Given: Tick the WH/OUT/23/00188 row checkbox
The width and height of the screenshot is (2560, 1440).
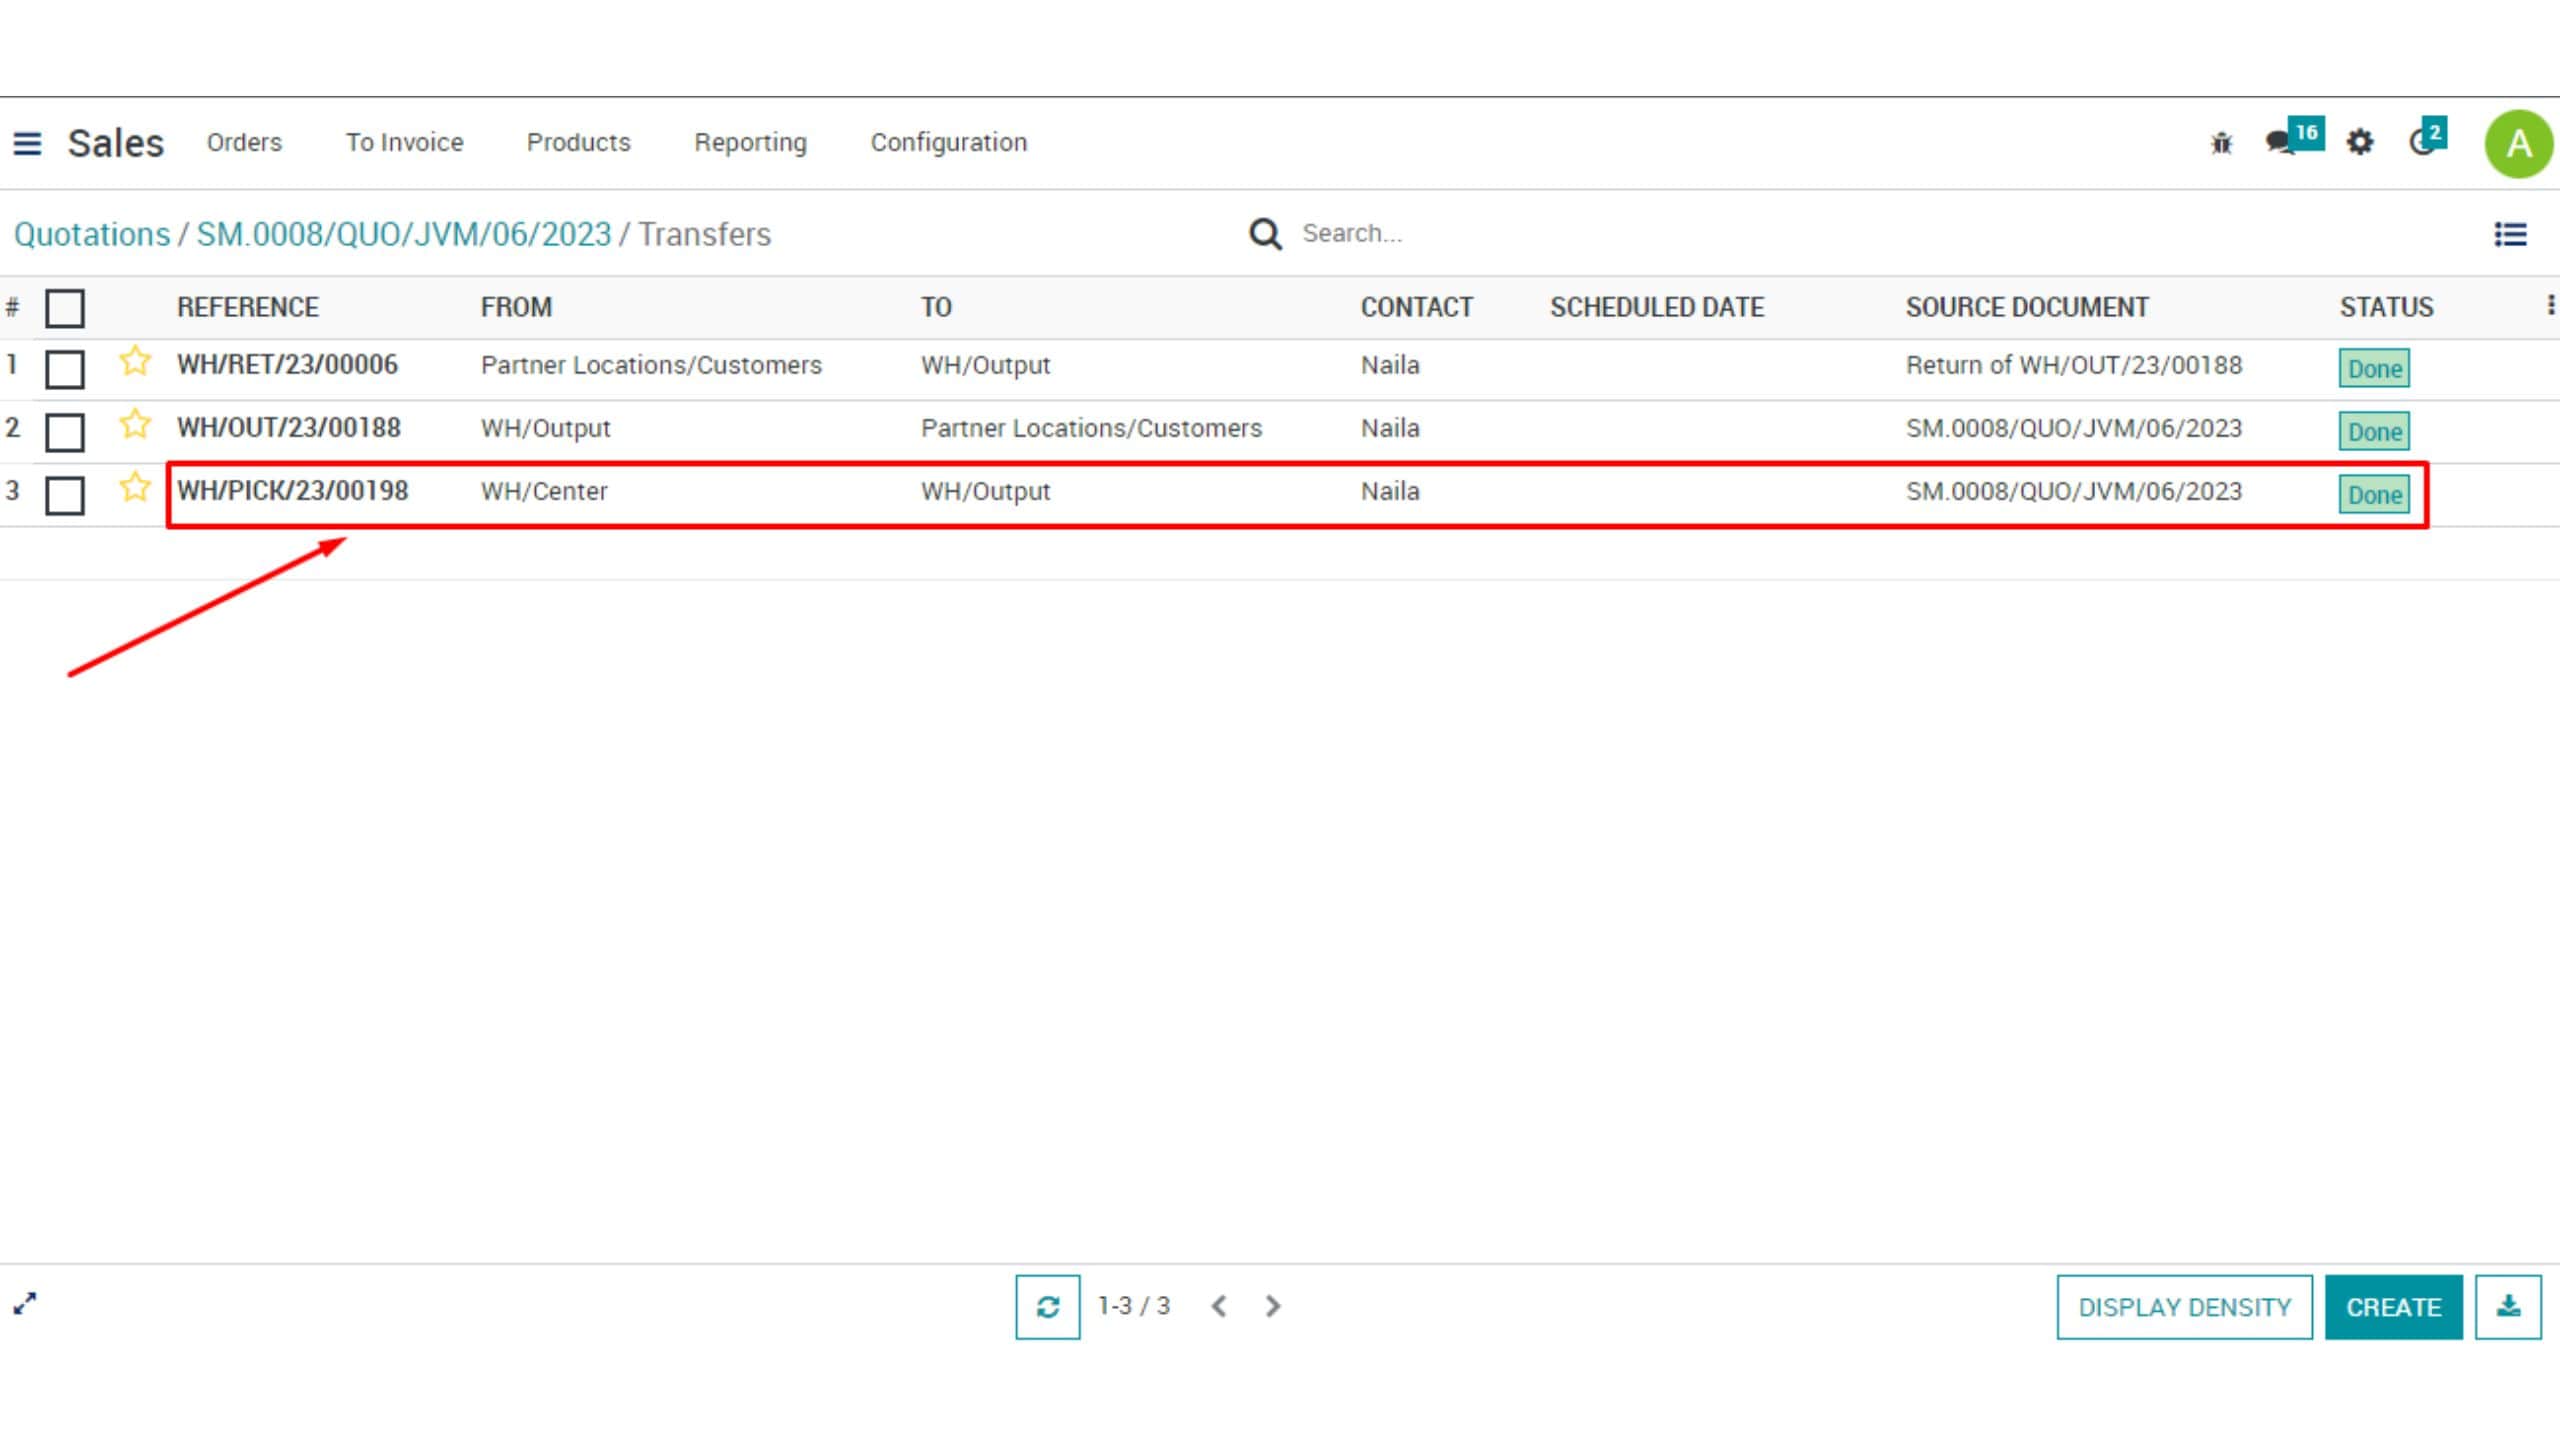Looking at the screenshot, I should 65,432.
